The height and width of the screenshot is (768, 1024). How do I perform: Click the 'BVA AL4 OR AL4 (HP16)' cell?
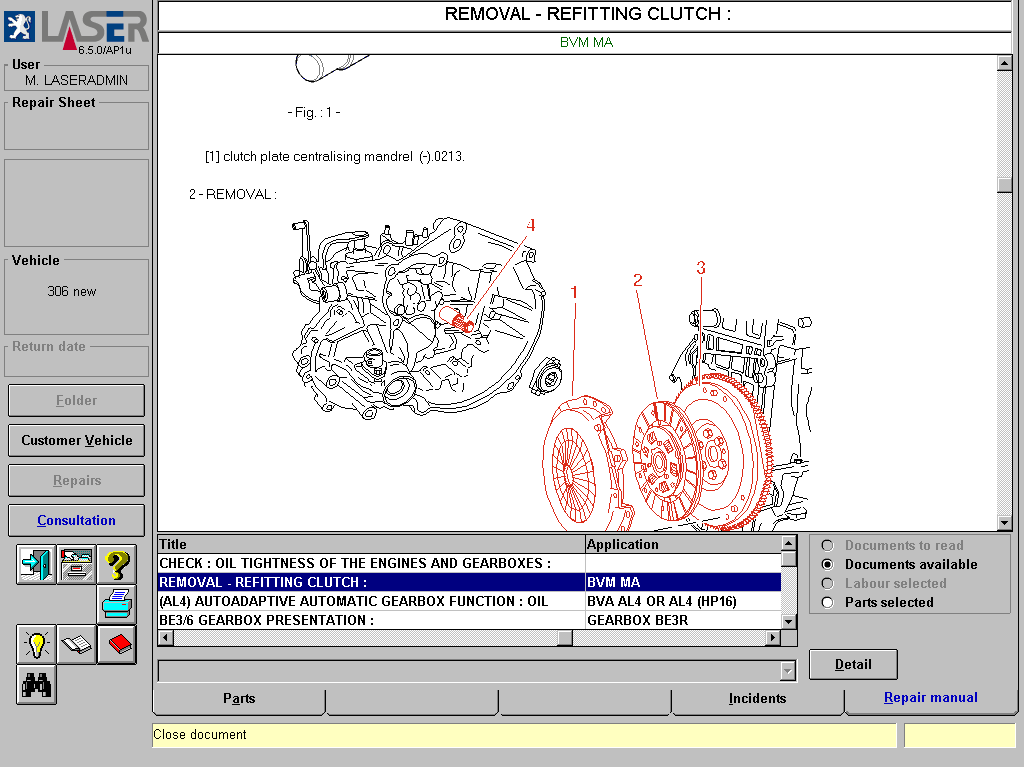[682, 601]
